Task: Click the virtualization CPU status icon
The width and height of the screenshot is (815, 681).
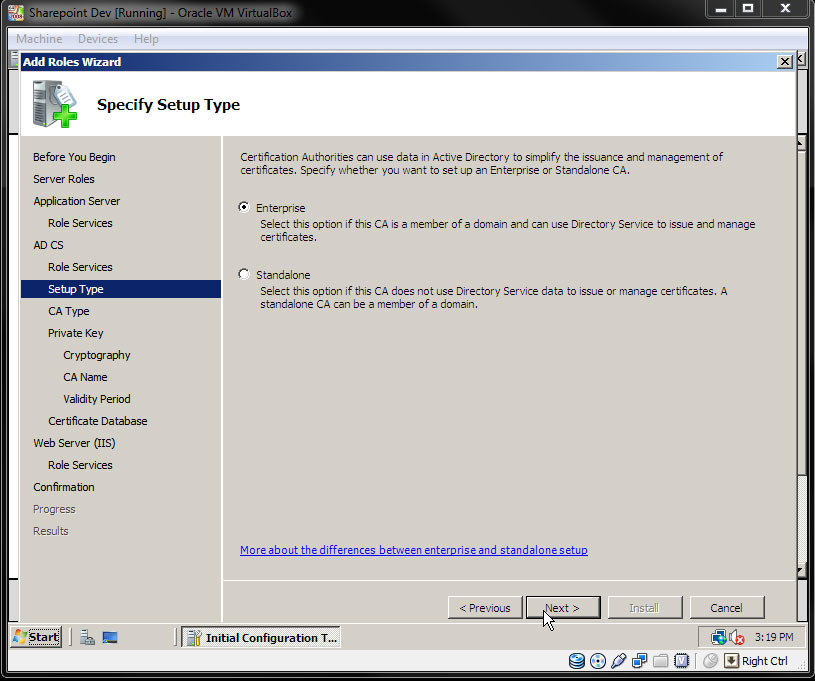Action: [681, 661]
